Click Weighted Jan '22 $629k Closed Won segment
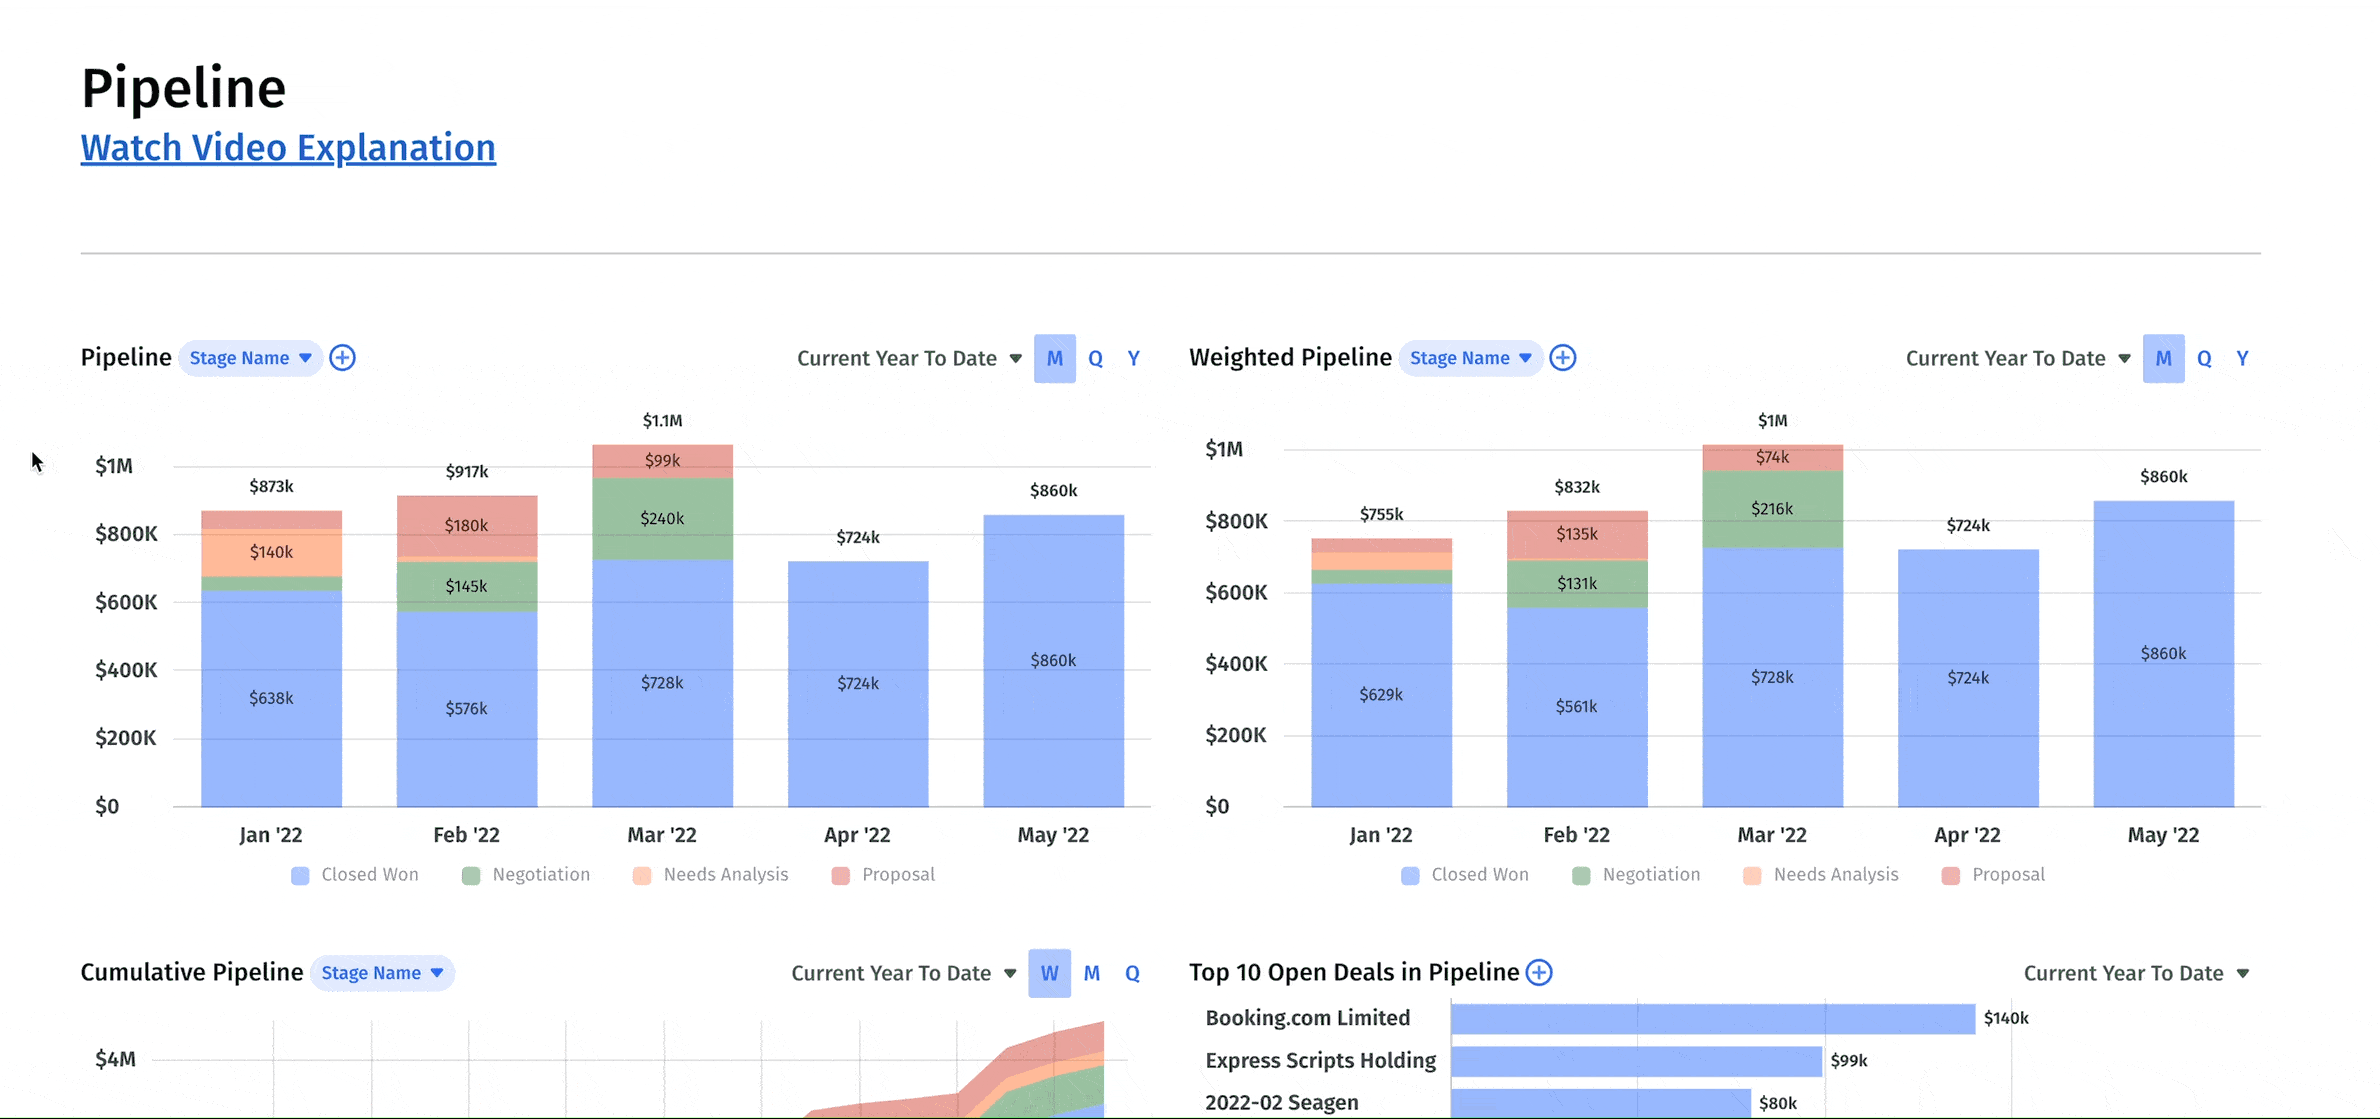Screen dimensions: 2380x1119 pyautogui.click(x=1381, y=695)
